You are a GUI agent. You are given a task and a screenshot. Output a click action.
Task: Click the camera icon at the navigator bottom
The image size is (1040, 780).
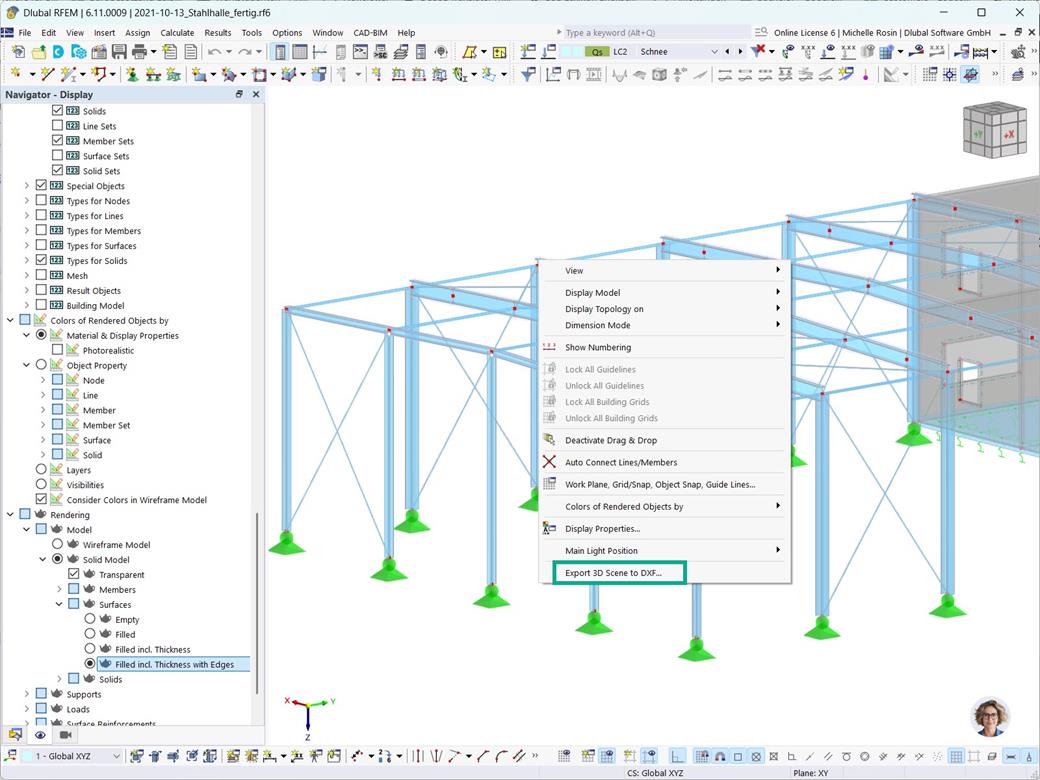pos(65,735)
